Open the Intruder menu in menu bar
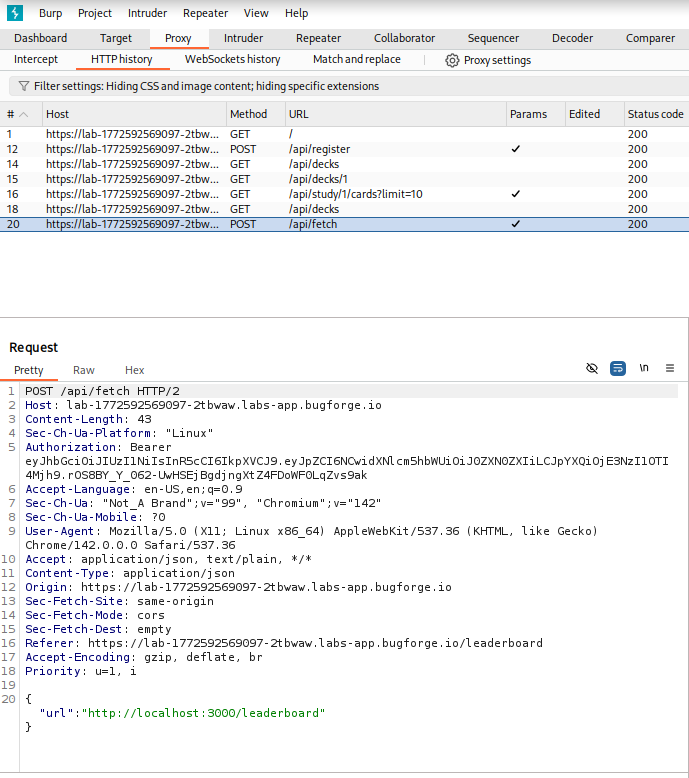The image size is (689, 778). pyautogui.click(x=148, y=13)
